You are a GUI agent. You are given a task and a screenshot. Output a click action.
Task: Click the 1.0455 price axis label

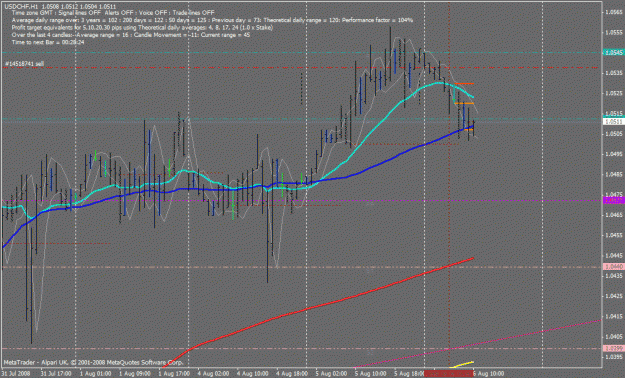614,235
